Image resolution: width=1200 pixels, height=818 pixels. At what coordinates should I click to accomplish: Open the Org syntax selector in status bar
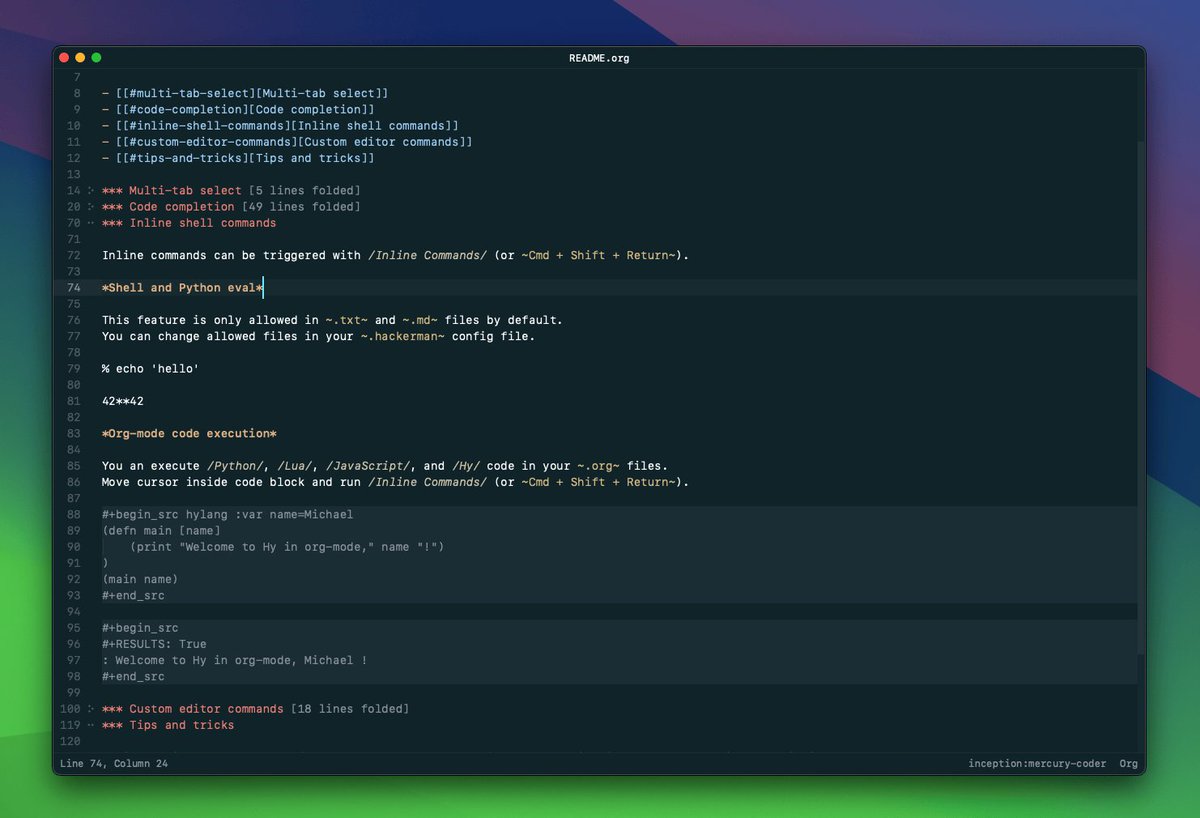coord(1128,764)
